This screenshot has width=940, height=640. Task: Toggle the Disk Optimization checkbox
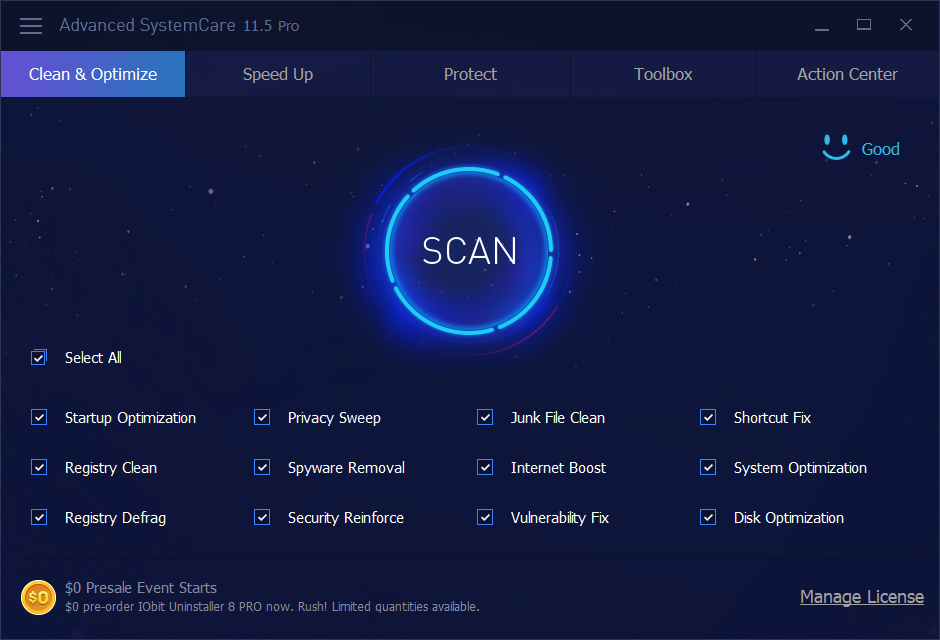(x=707, y=517)
